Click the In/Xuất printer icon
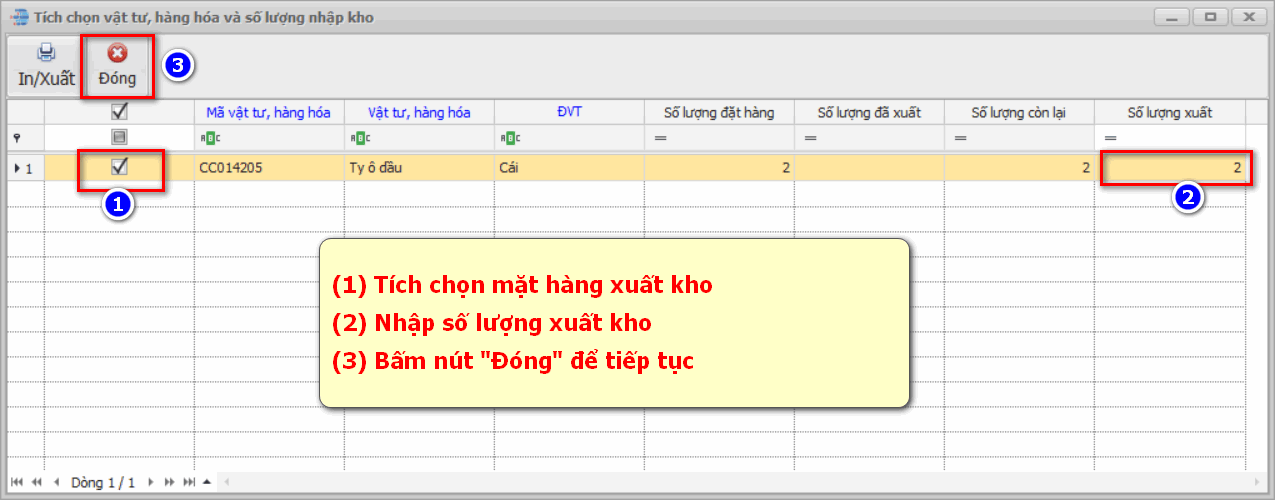The image size is (1275, 500). [x=46, y=53]
